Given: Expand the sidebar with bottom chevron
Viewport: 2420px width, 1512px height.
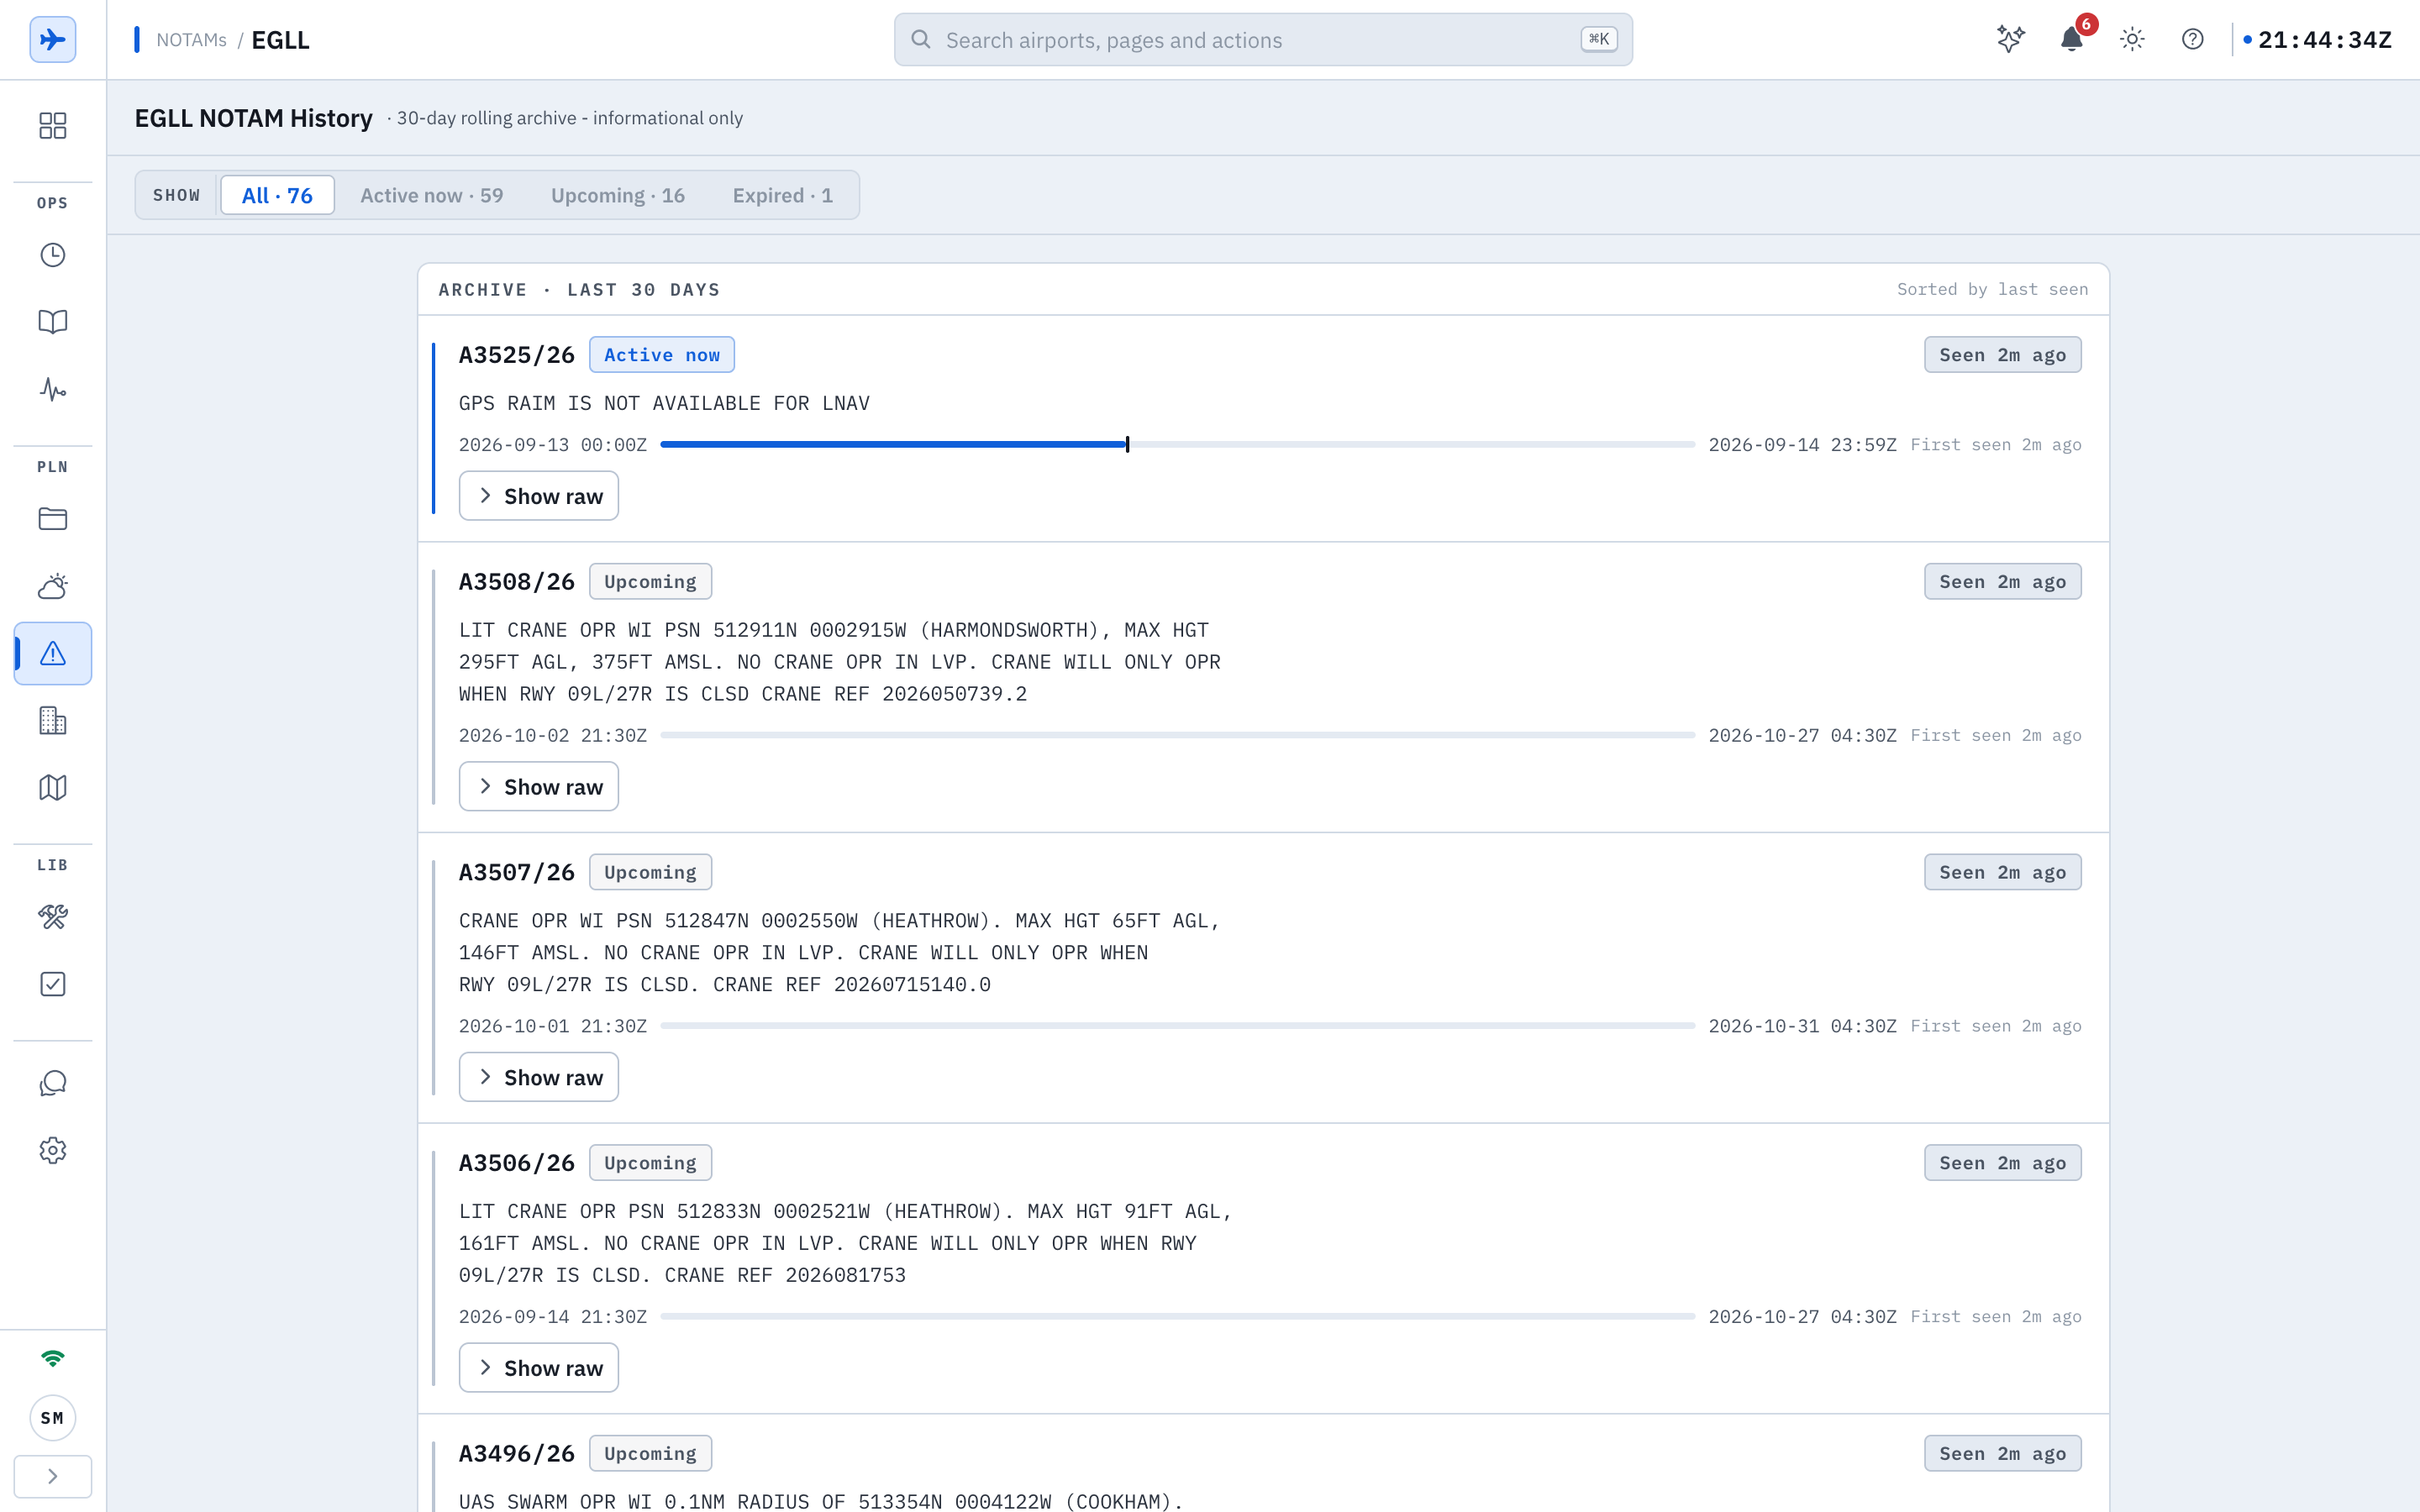Looking at the screenshot, I should [x=53, y=1476].
